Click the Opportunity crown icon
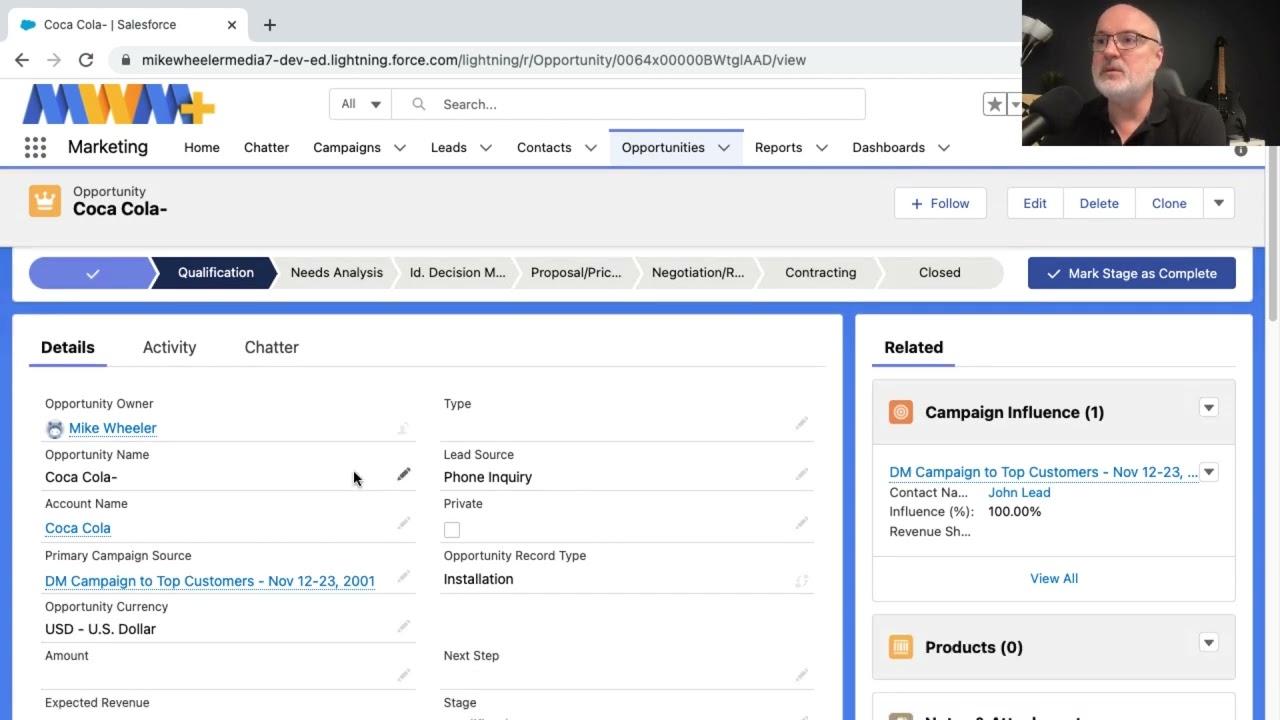The width and height of the screenshot is (1280, 720). pos(45,201)
